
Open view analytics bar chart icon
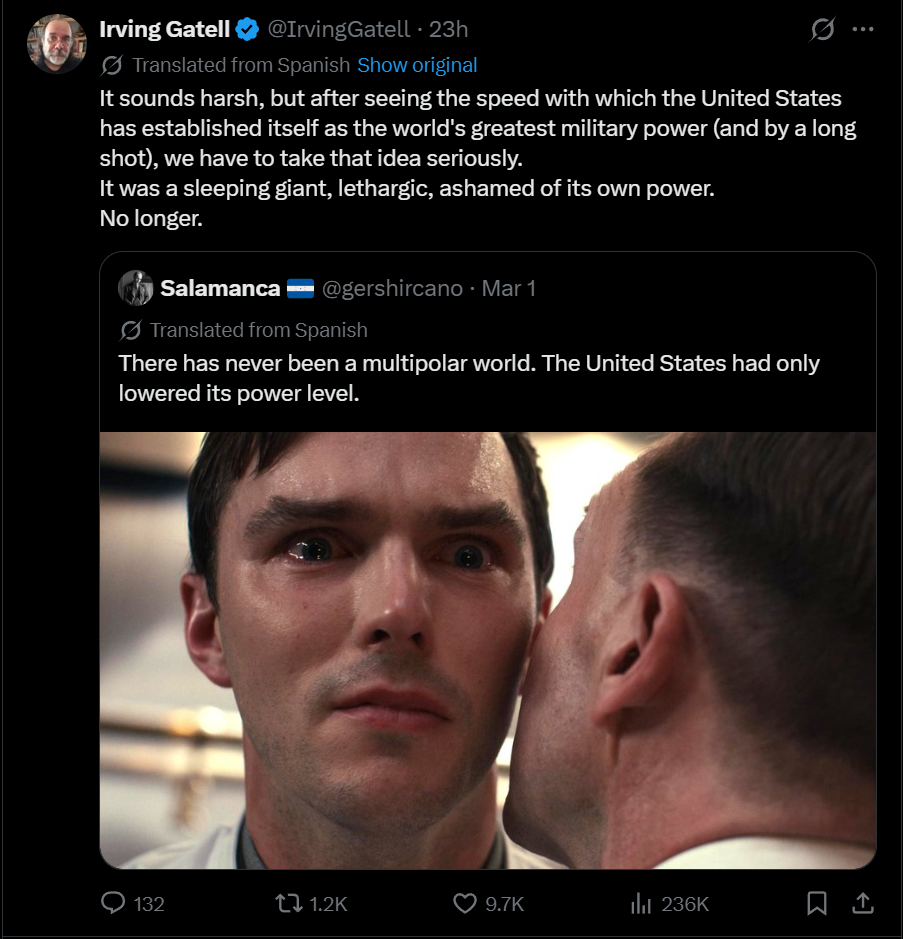click(640, 904)
